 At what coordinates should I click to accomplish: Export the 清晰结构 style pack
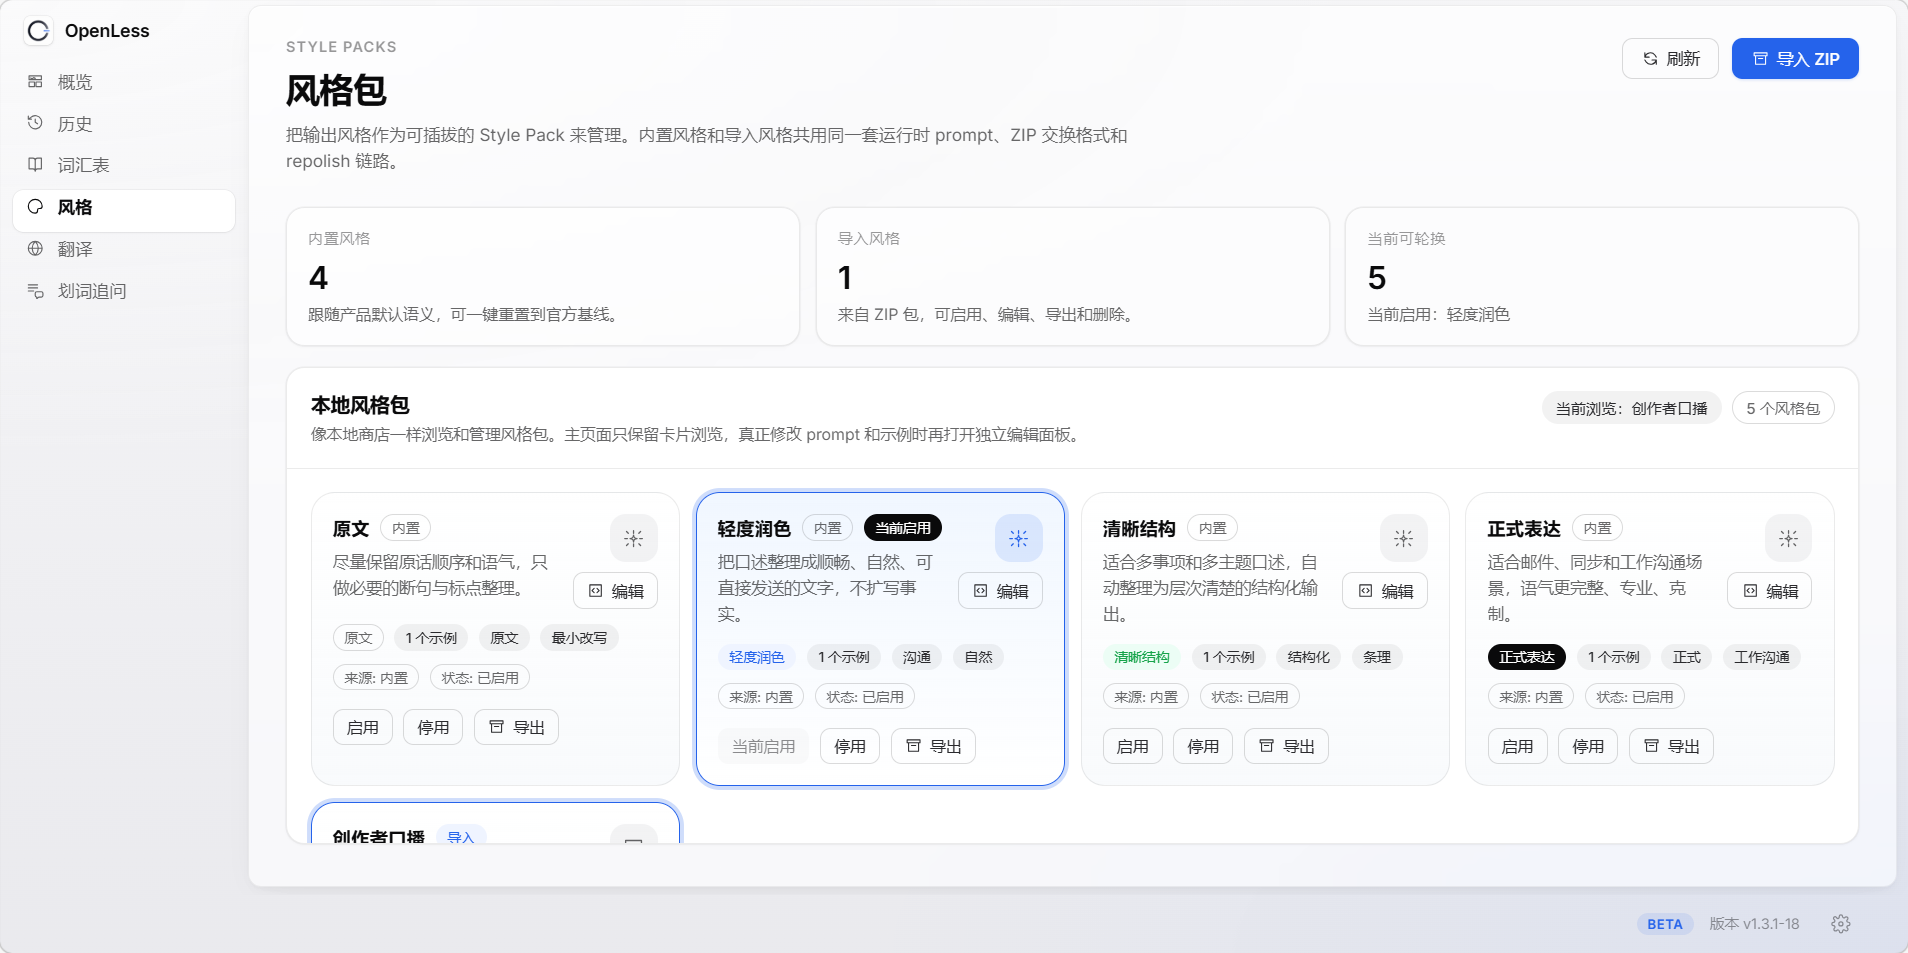point(1286,746)
